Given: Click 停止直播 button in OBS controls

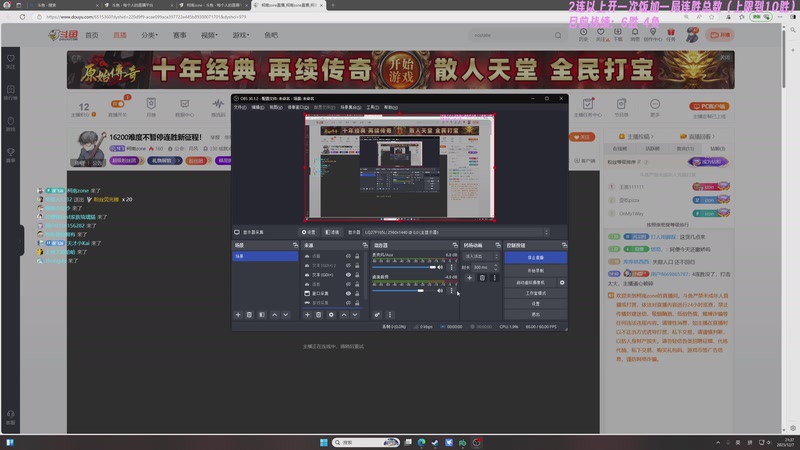Looking at the screenshot, I should 535,258.
